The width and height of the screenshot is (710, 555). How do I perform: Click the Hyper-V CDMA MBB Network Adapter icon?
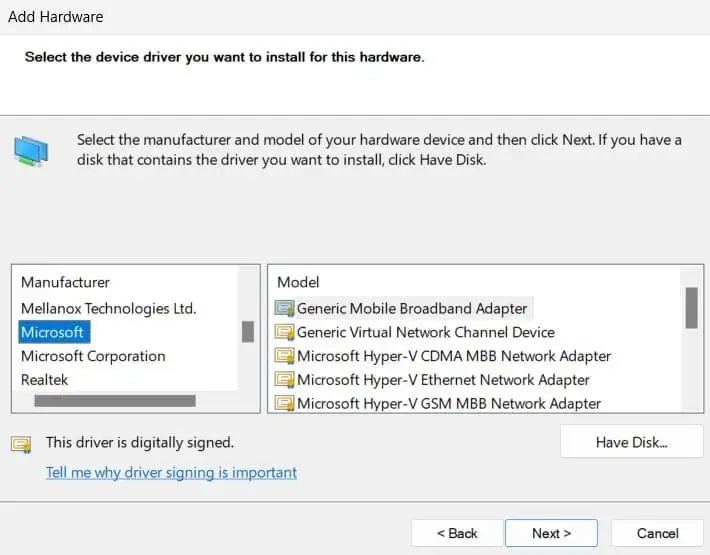[284, 356]
